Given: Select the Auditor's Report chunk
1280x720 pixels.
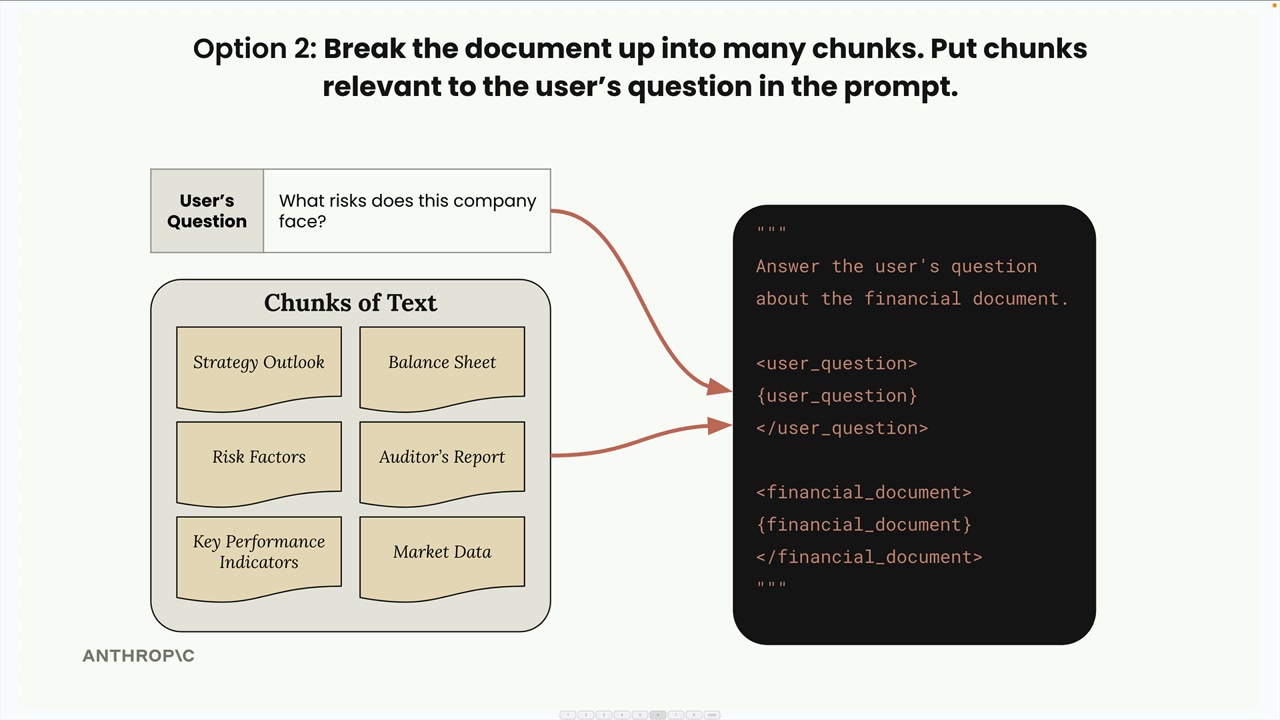Looking at the screenshot, I should [442, 458].
